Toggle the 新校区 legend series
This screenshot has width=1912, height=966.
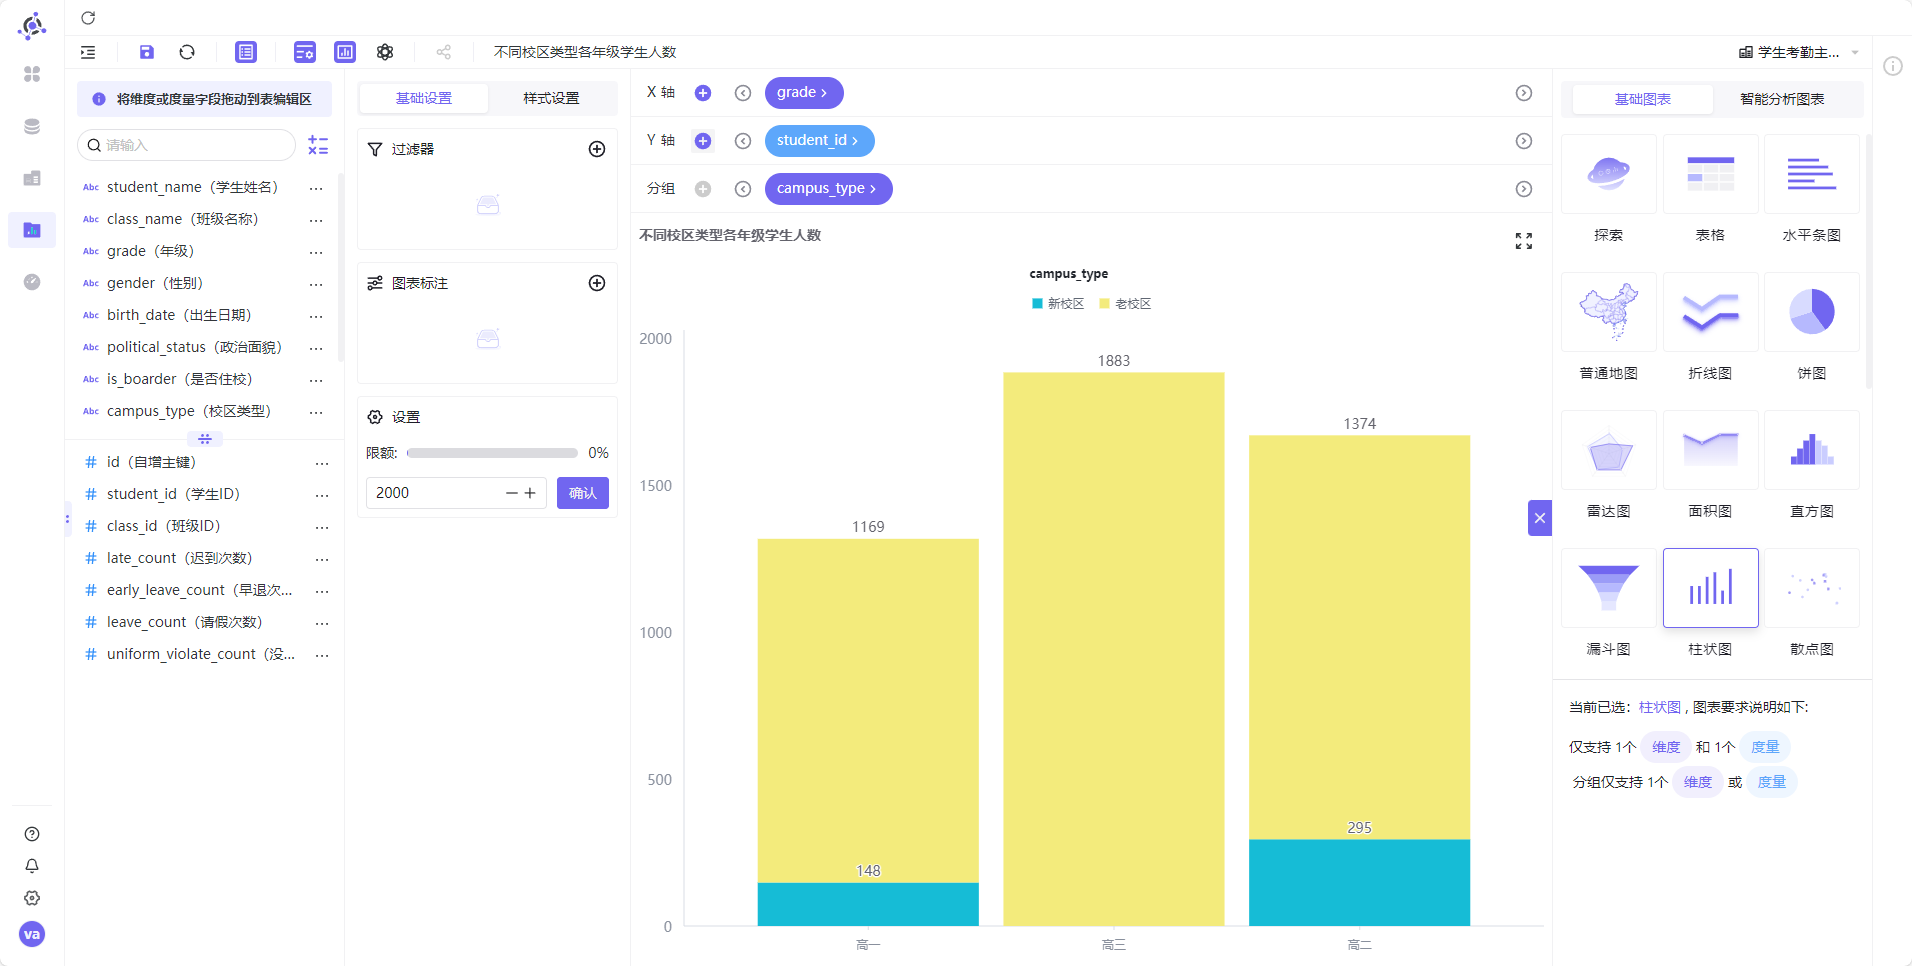coord(1058,304)
